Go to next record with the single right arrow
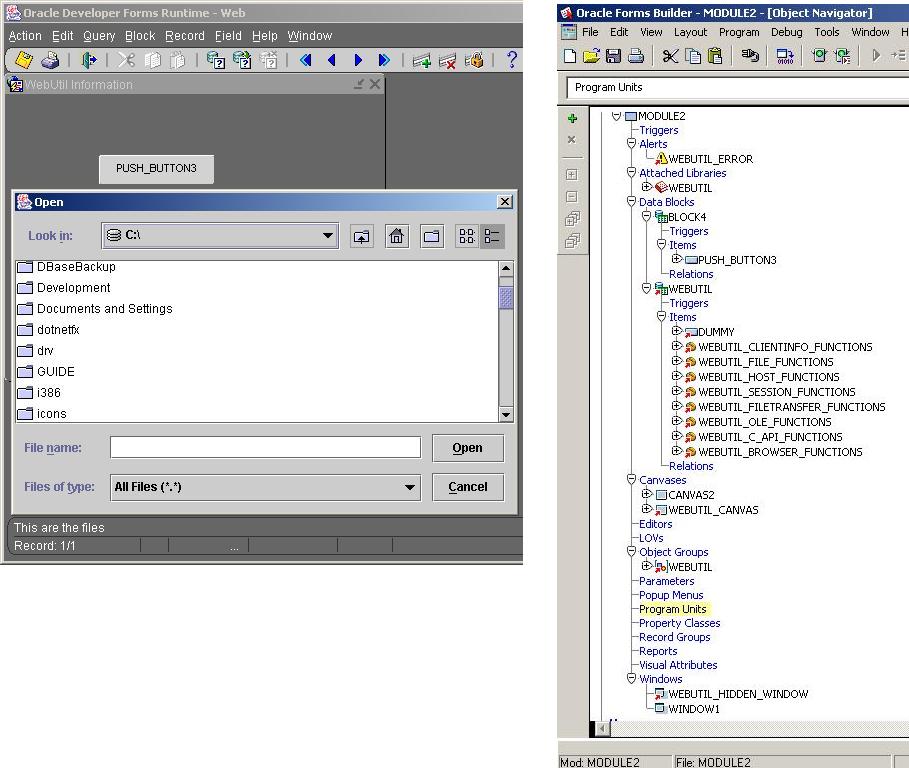The image size is (909, 768). point(358,60)
